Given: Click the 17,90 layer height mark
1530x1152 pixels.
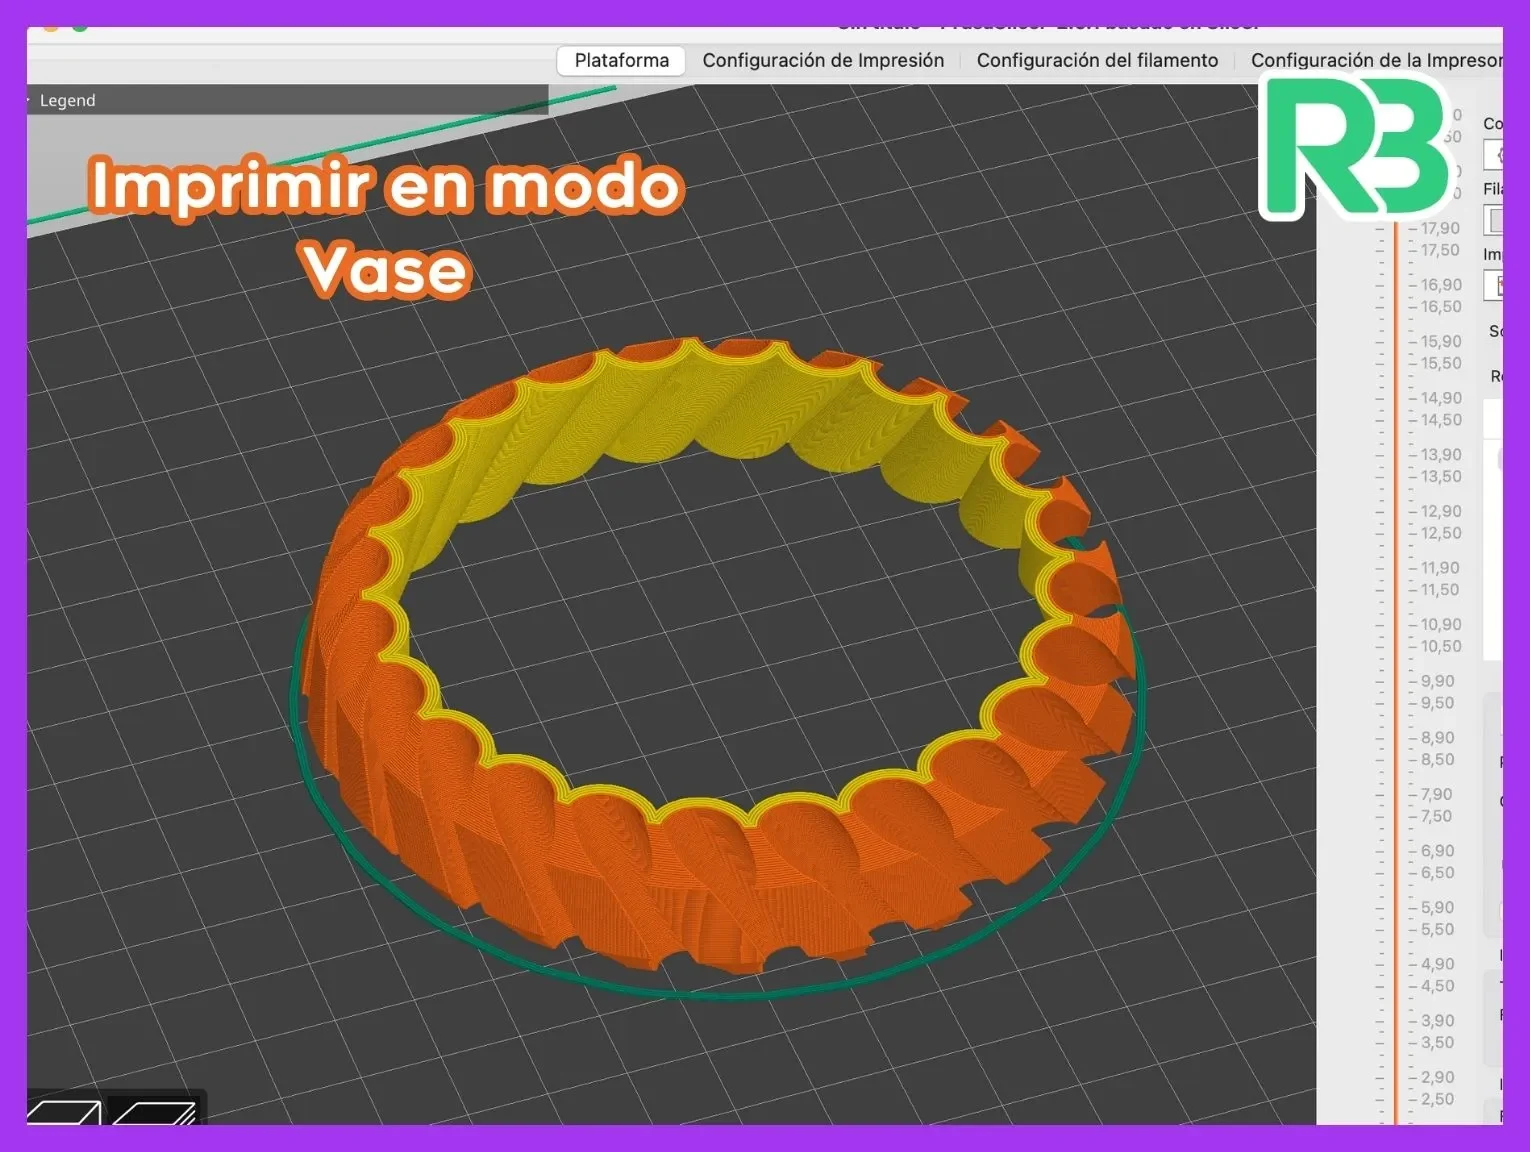Looking at the screenshot, I should point(1441,228).
